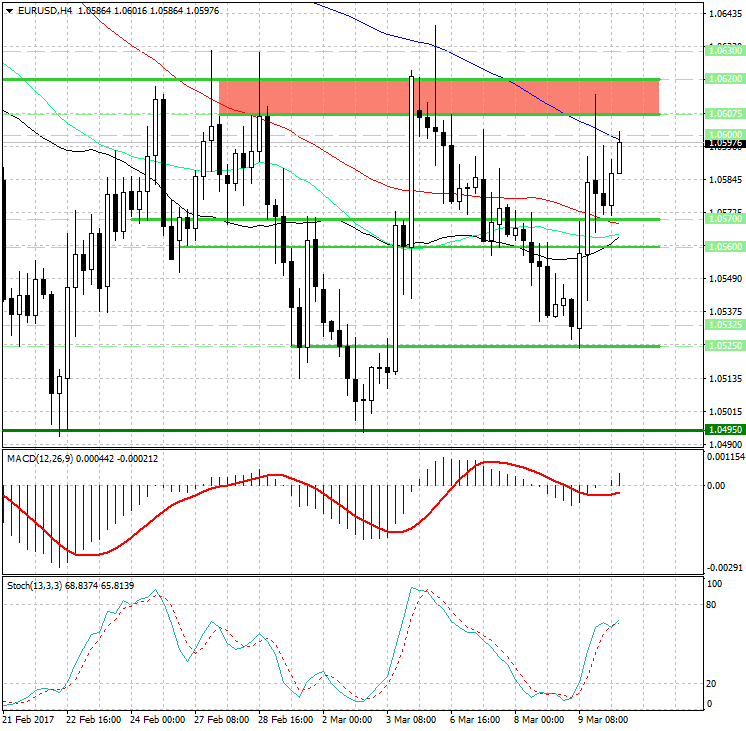Select the 8 Mar 00:00 time label

click(x=539, y=720)
